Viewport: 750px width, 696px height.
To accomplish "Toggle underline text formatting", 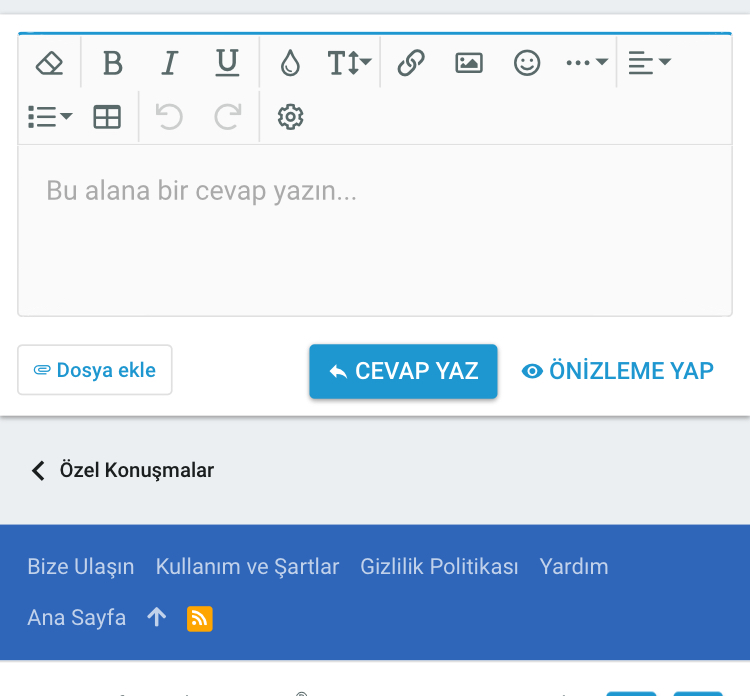I will click(x=227, y=63).
